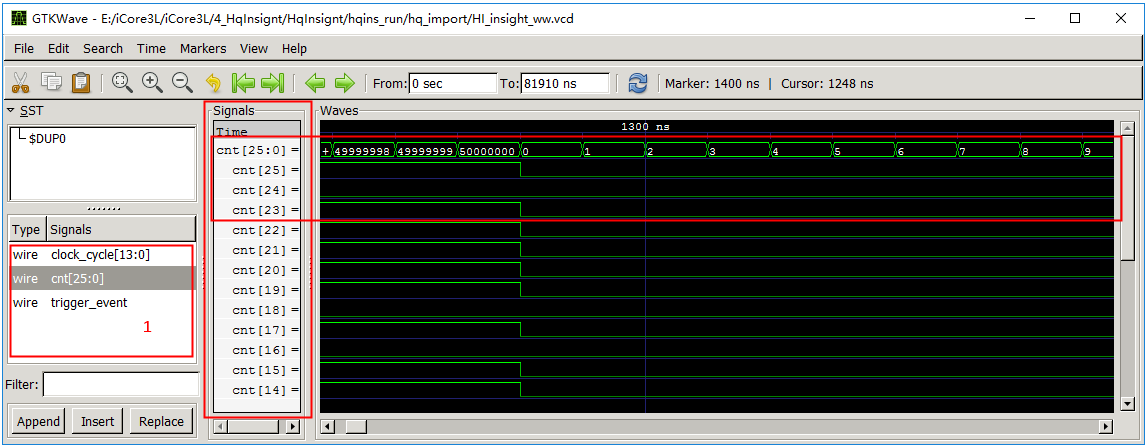Click the Zoom Fit magnifier icon
Image resolution: width=1146 pixels, height=446 pixels.
[122, 83]
